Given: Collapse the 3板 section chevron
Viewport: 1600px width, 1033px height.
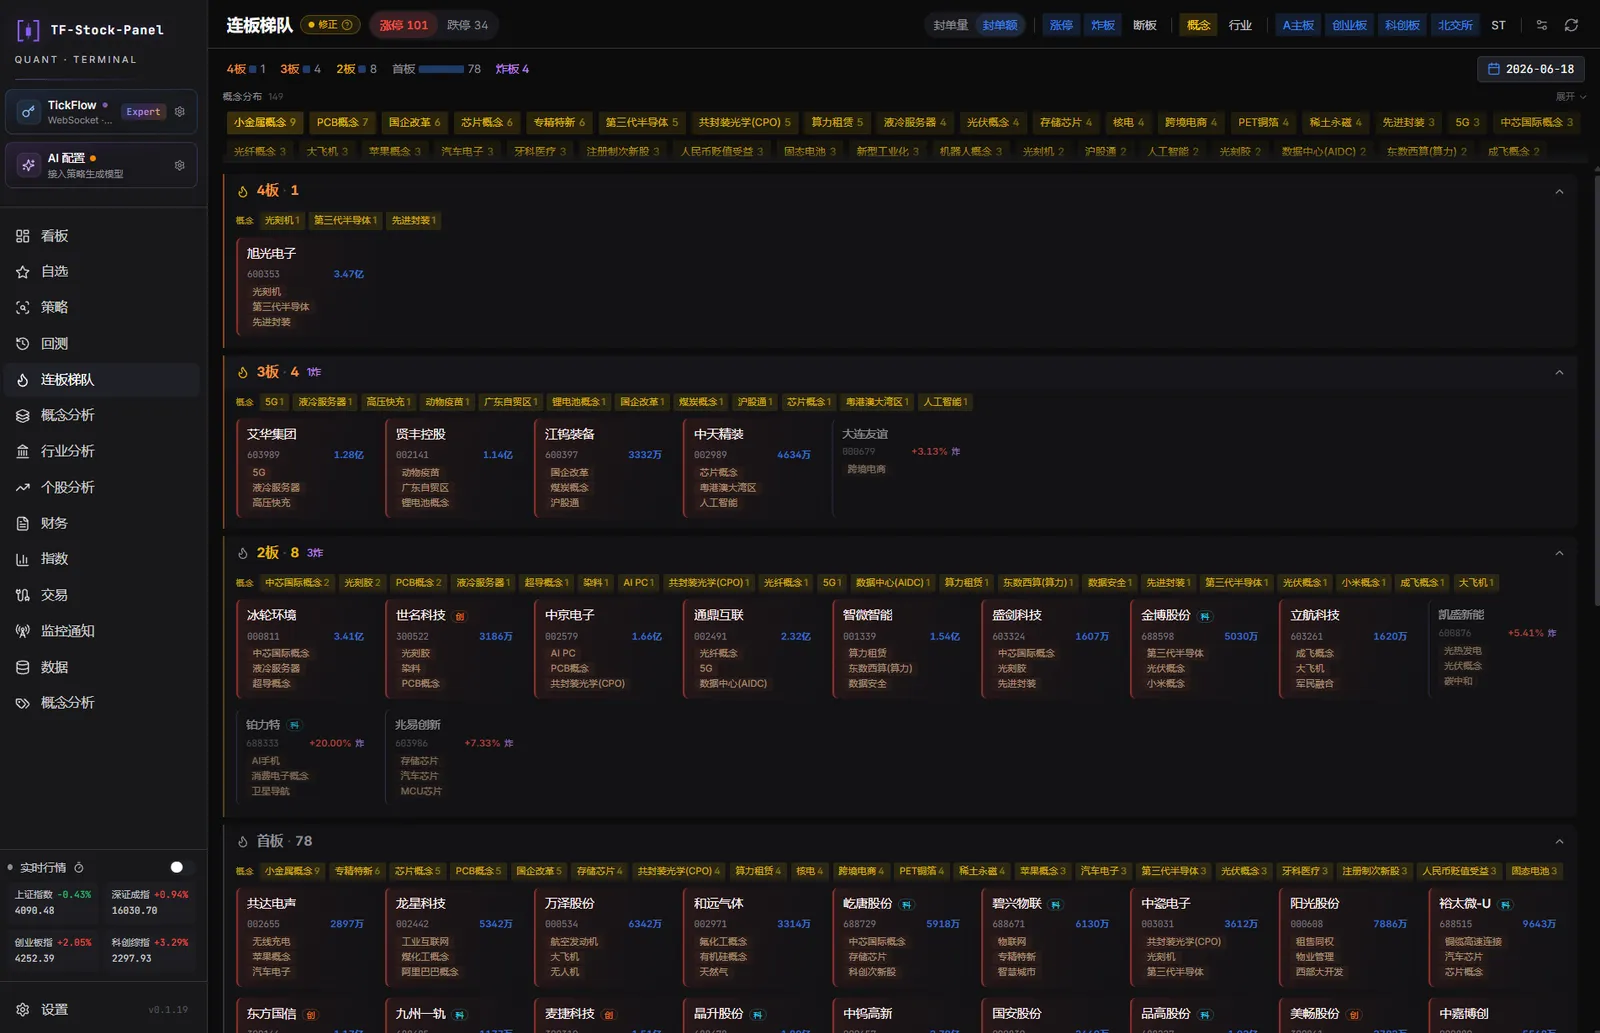Looking at the screenshot, I should [1559, 372].
